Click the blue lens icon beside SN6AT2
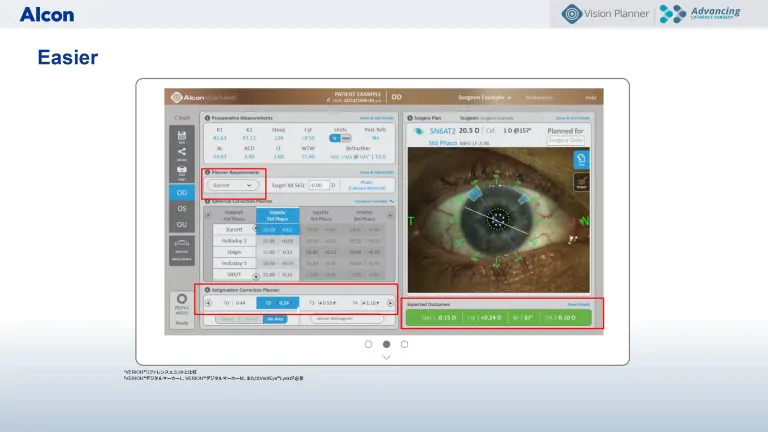Viewport: 768px width, 432px height. (418, 131)
